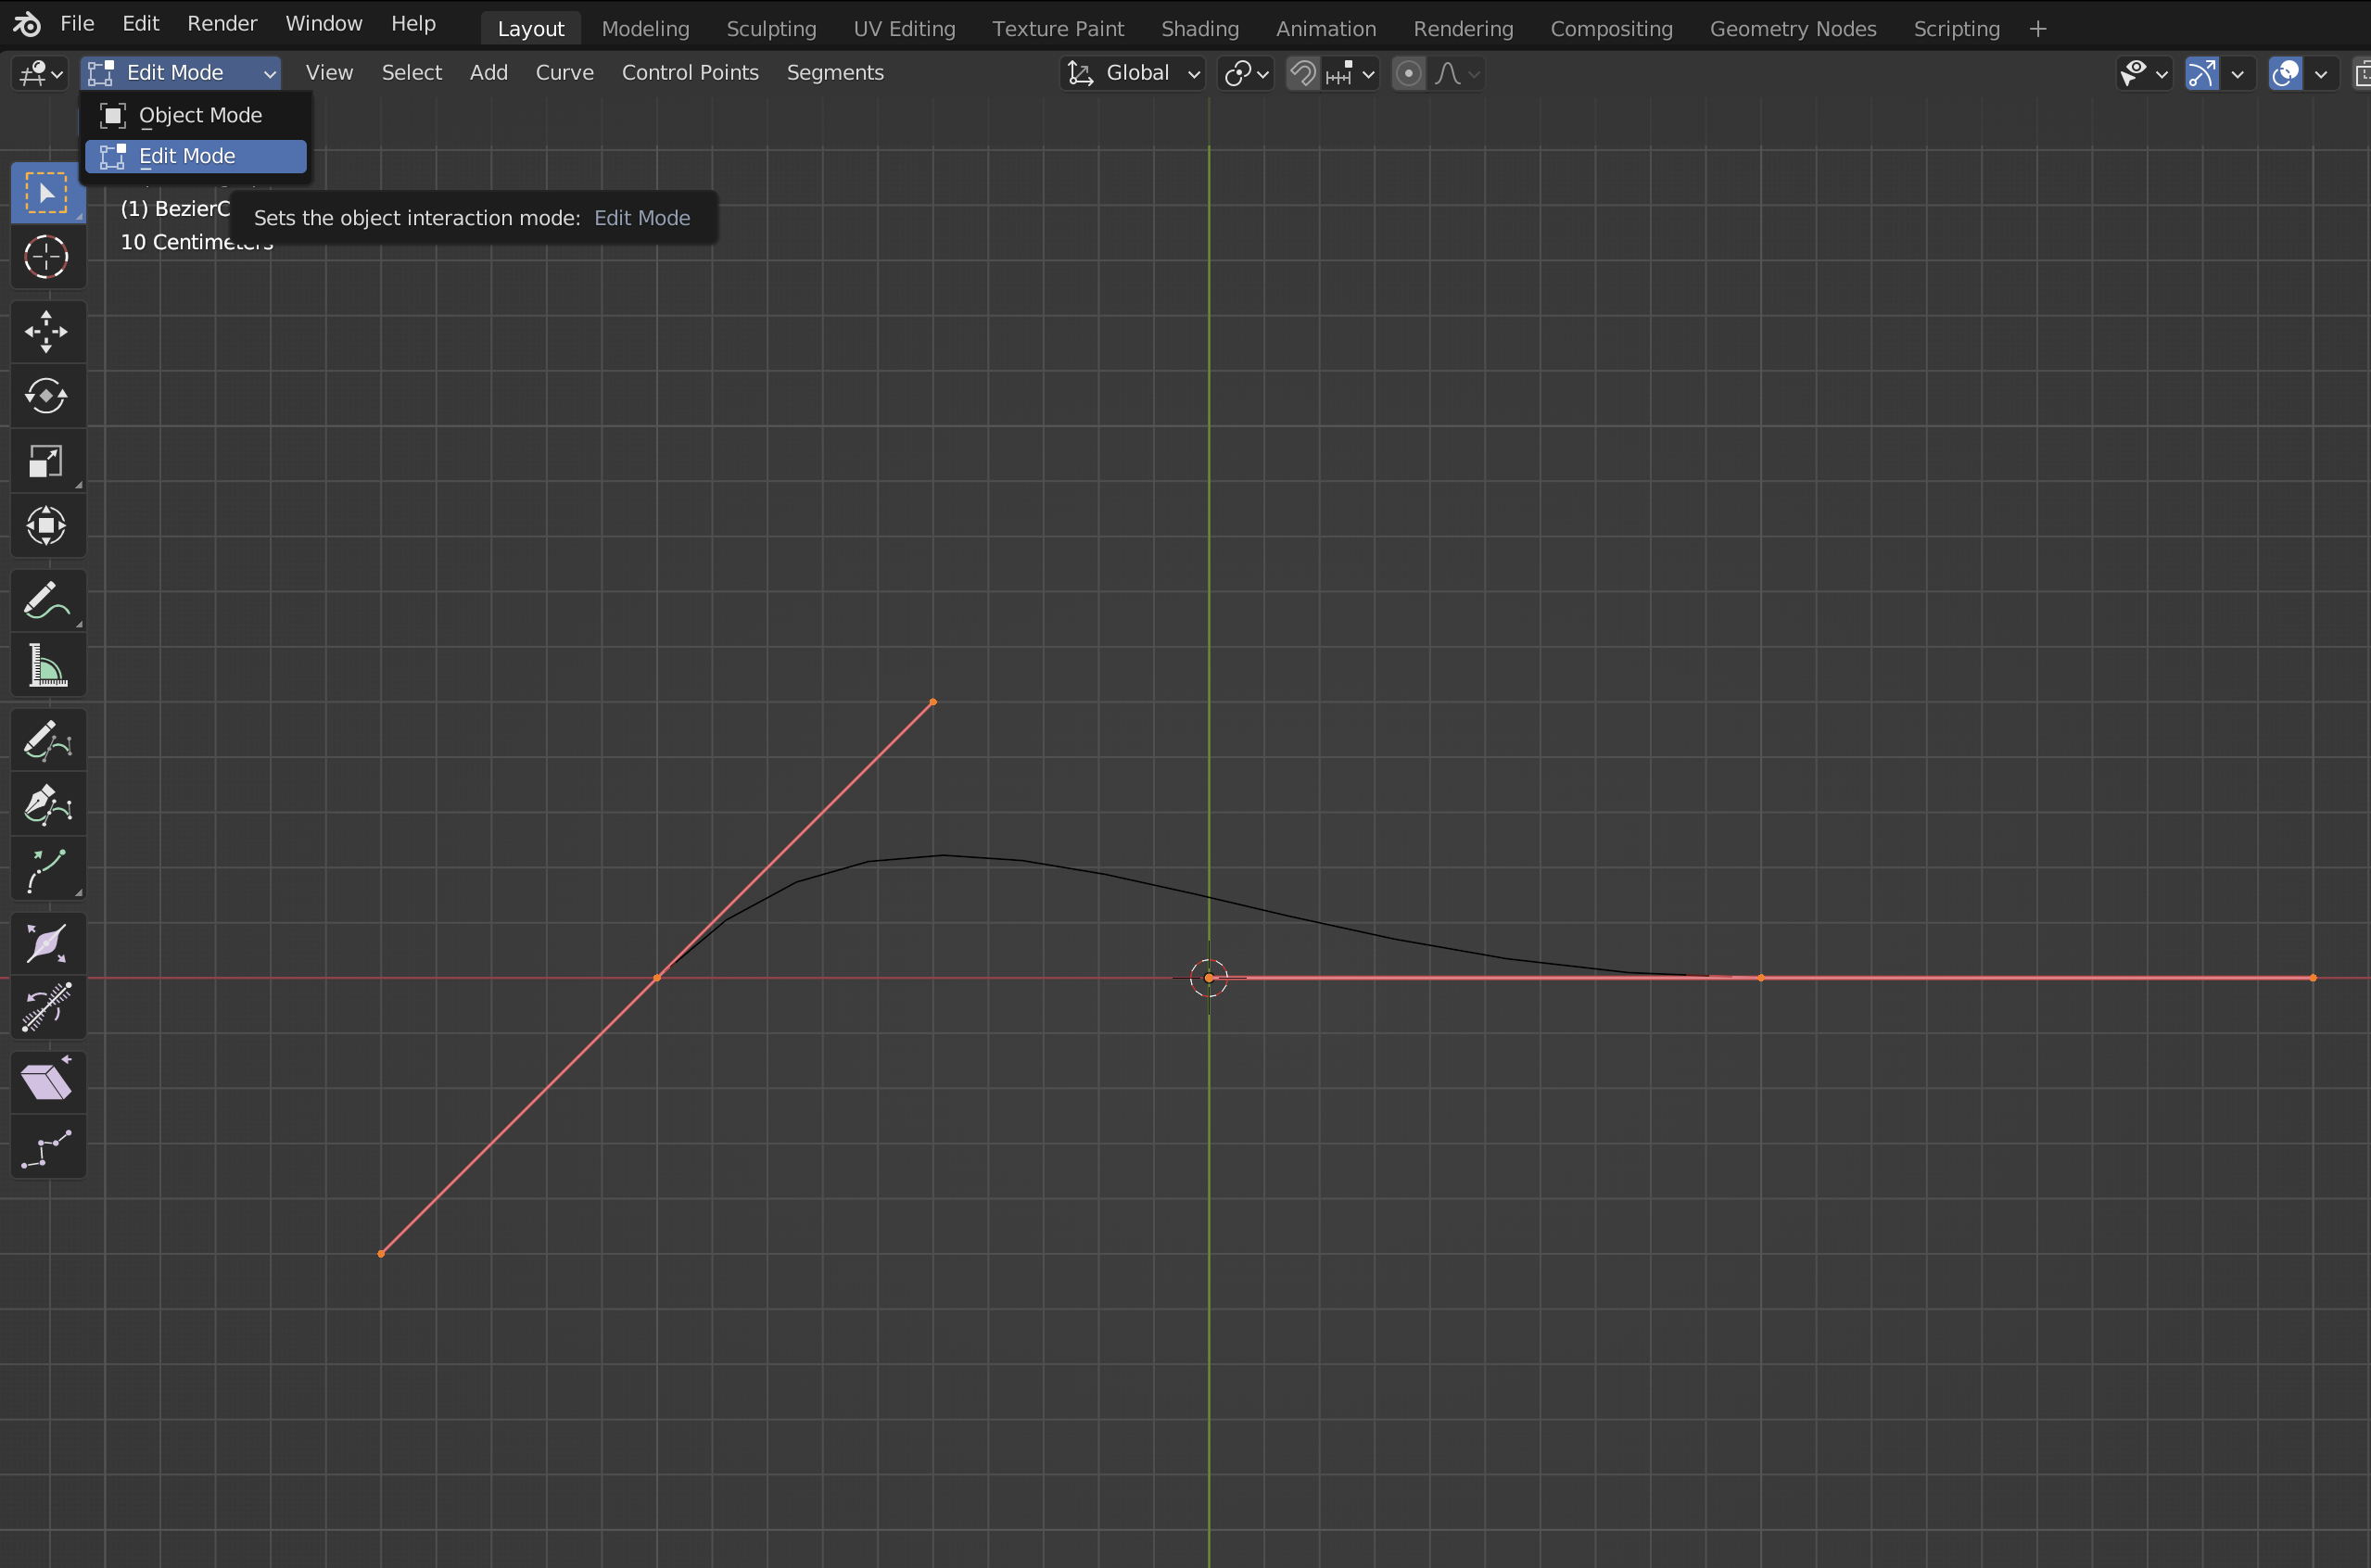This screenshot has width=2371, height=1568.
Task: Open the File menu
Action: [77, 23]
